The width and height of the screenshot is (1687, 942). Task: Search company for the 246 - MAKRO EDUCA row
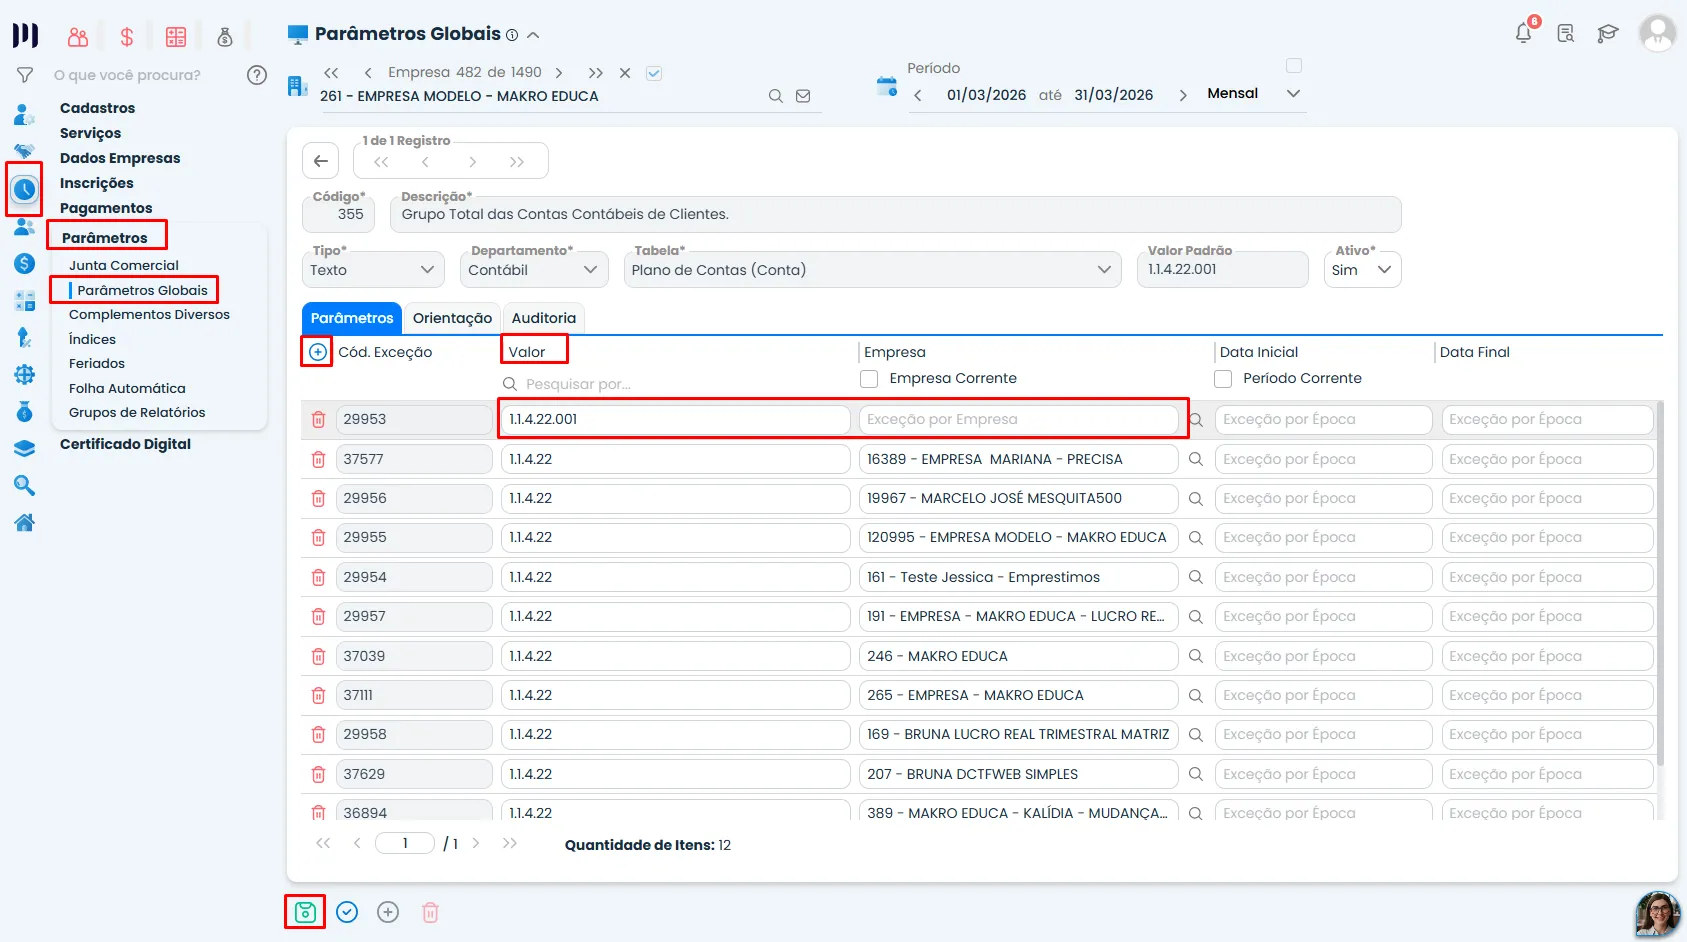(x=1195, y=656)
